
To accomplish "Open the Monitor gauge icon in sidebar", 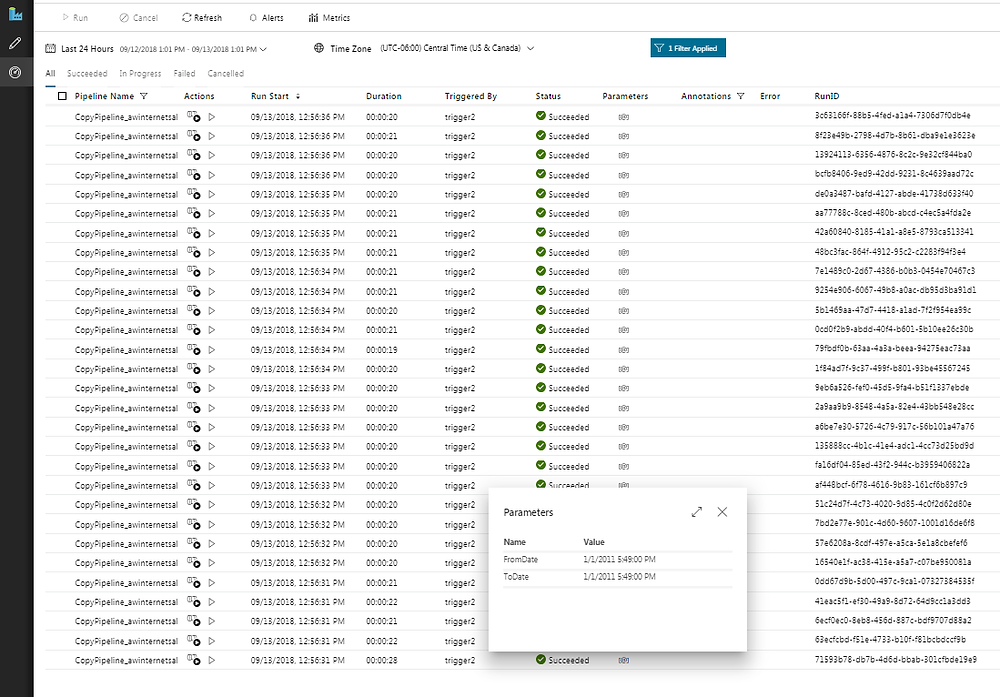I will 15,72.
